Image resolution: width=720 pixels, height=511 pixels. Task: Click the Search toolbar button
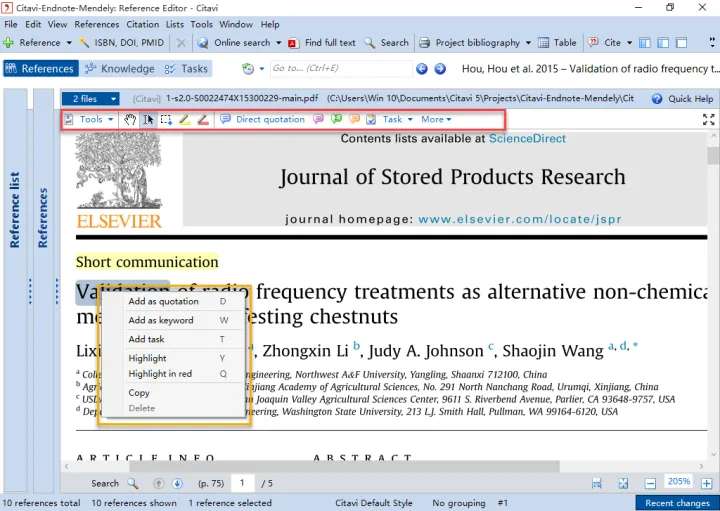387,43
